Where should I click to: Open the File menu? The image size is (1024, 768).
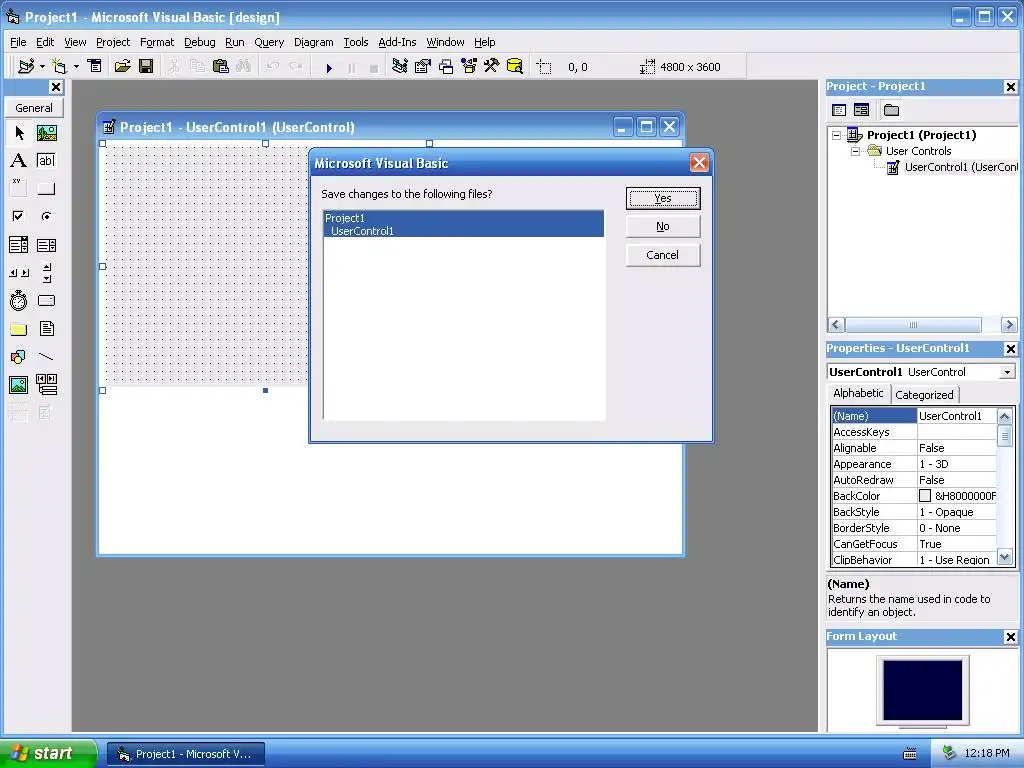18,42
